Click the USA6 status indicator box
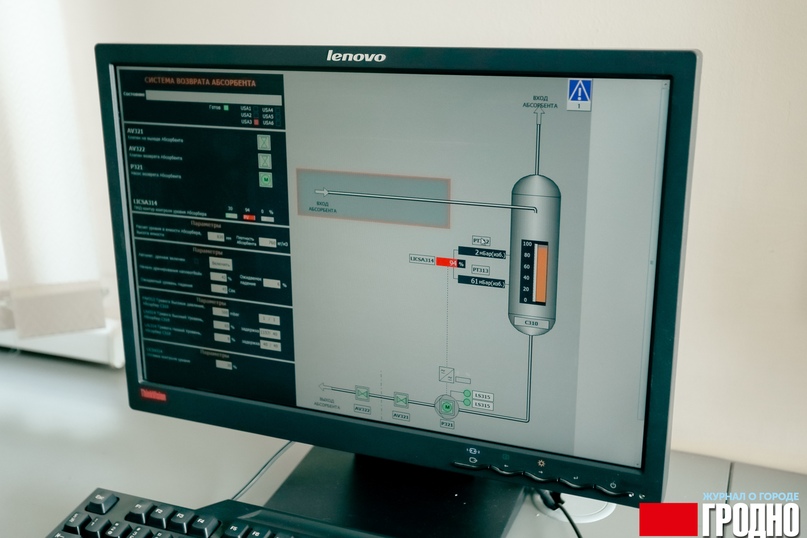 [278, 123]
